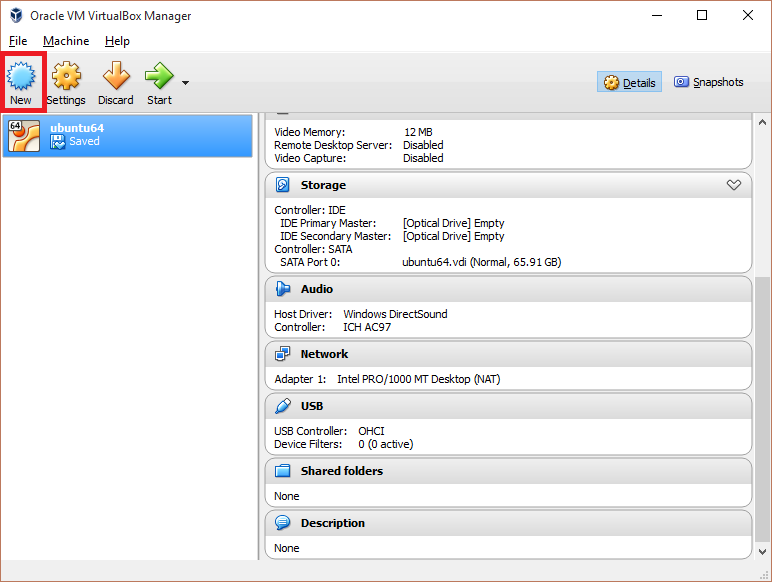The image size is (772, 582).
Task: Click the Storage section disk icon
Action: 283,185
